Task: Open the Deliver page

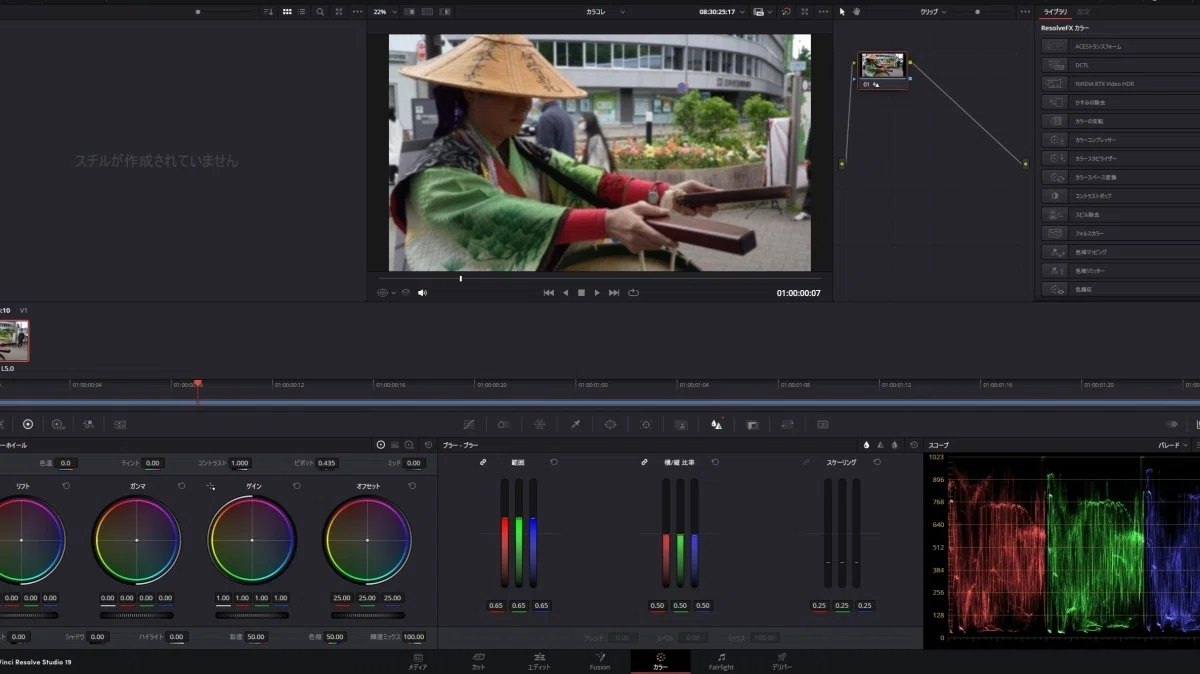Action: click(x=782, y=662)
